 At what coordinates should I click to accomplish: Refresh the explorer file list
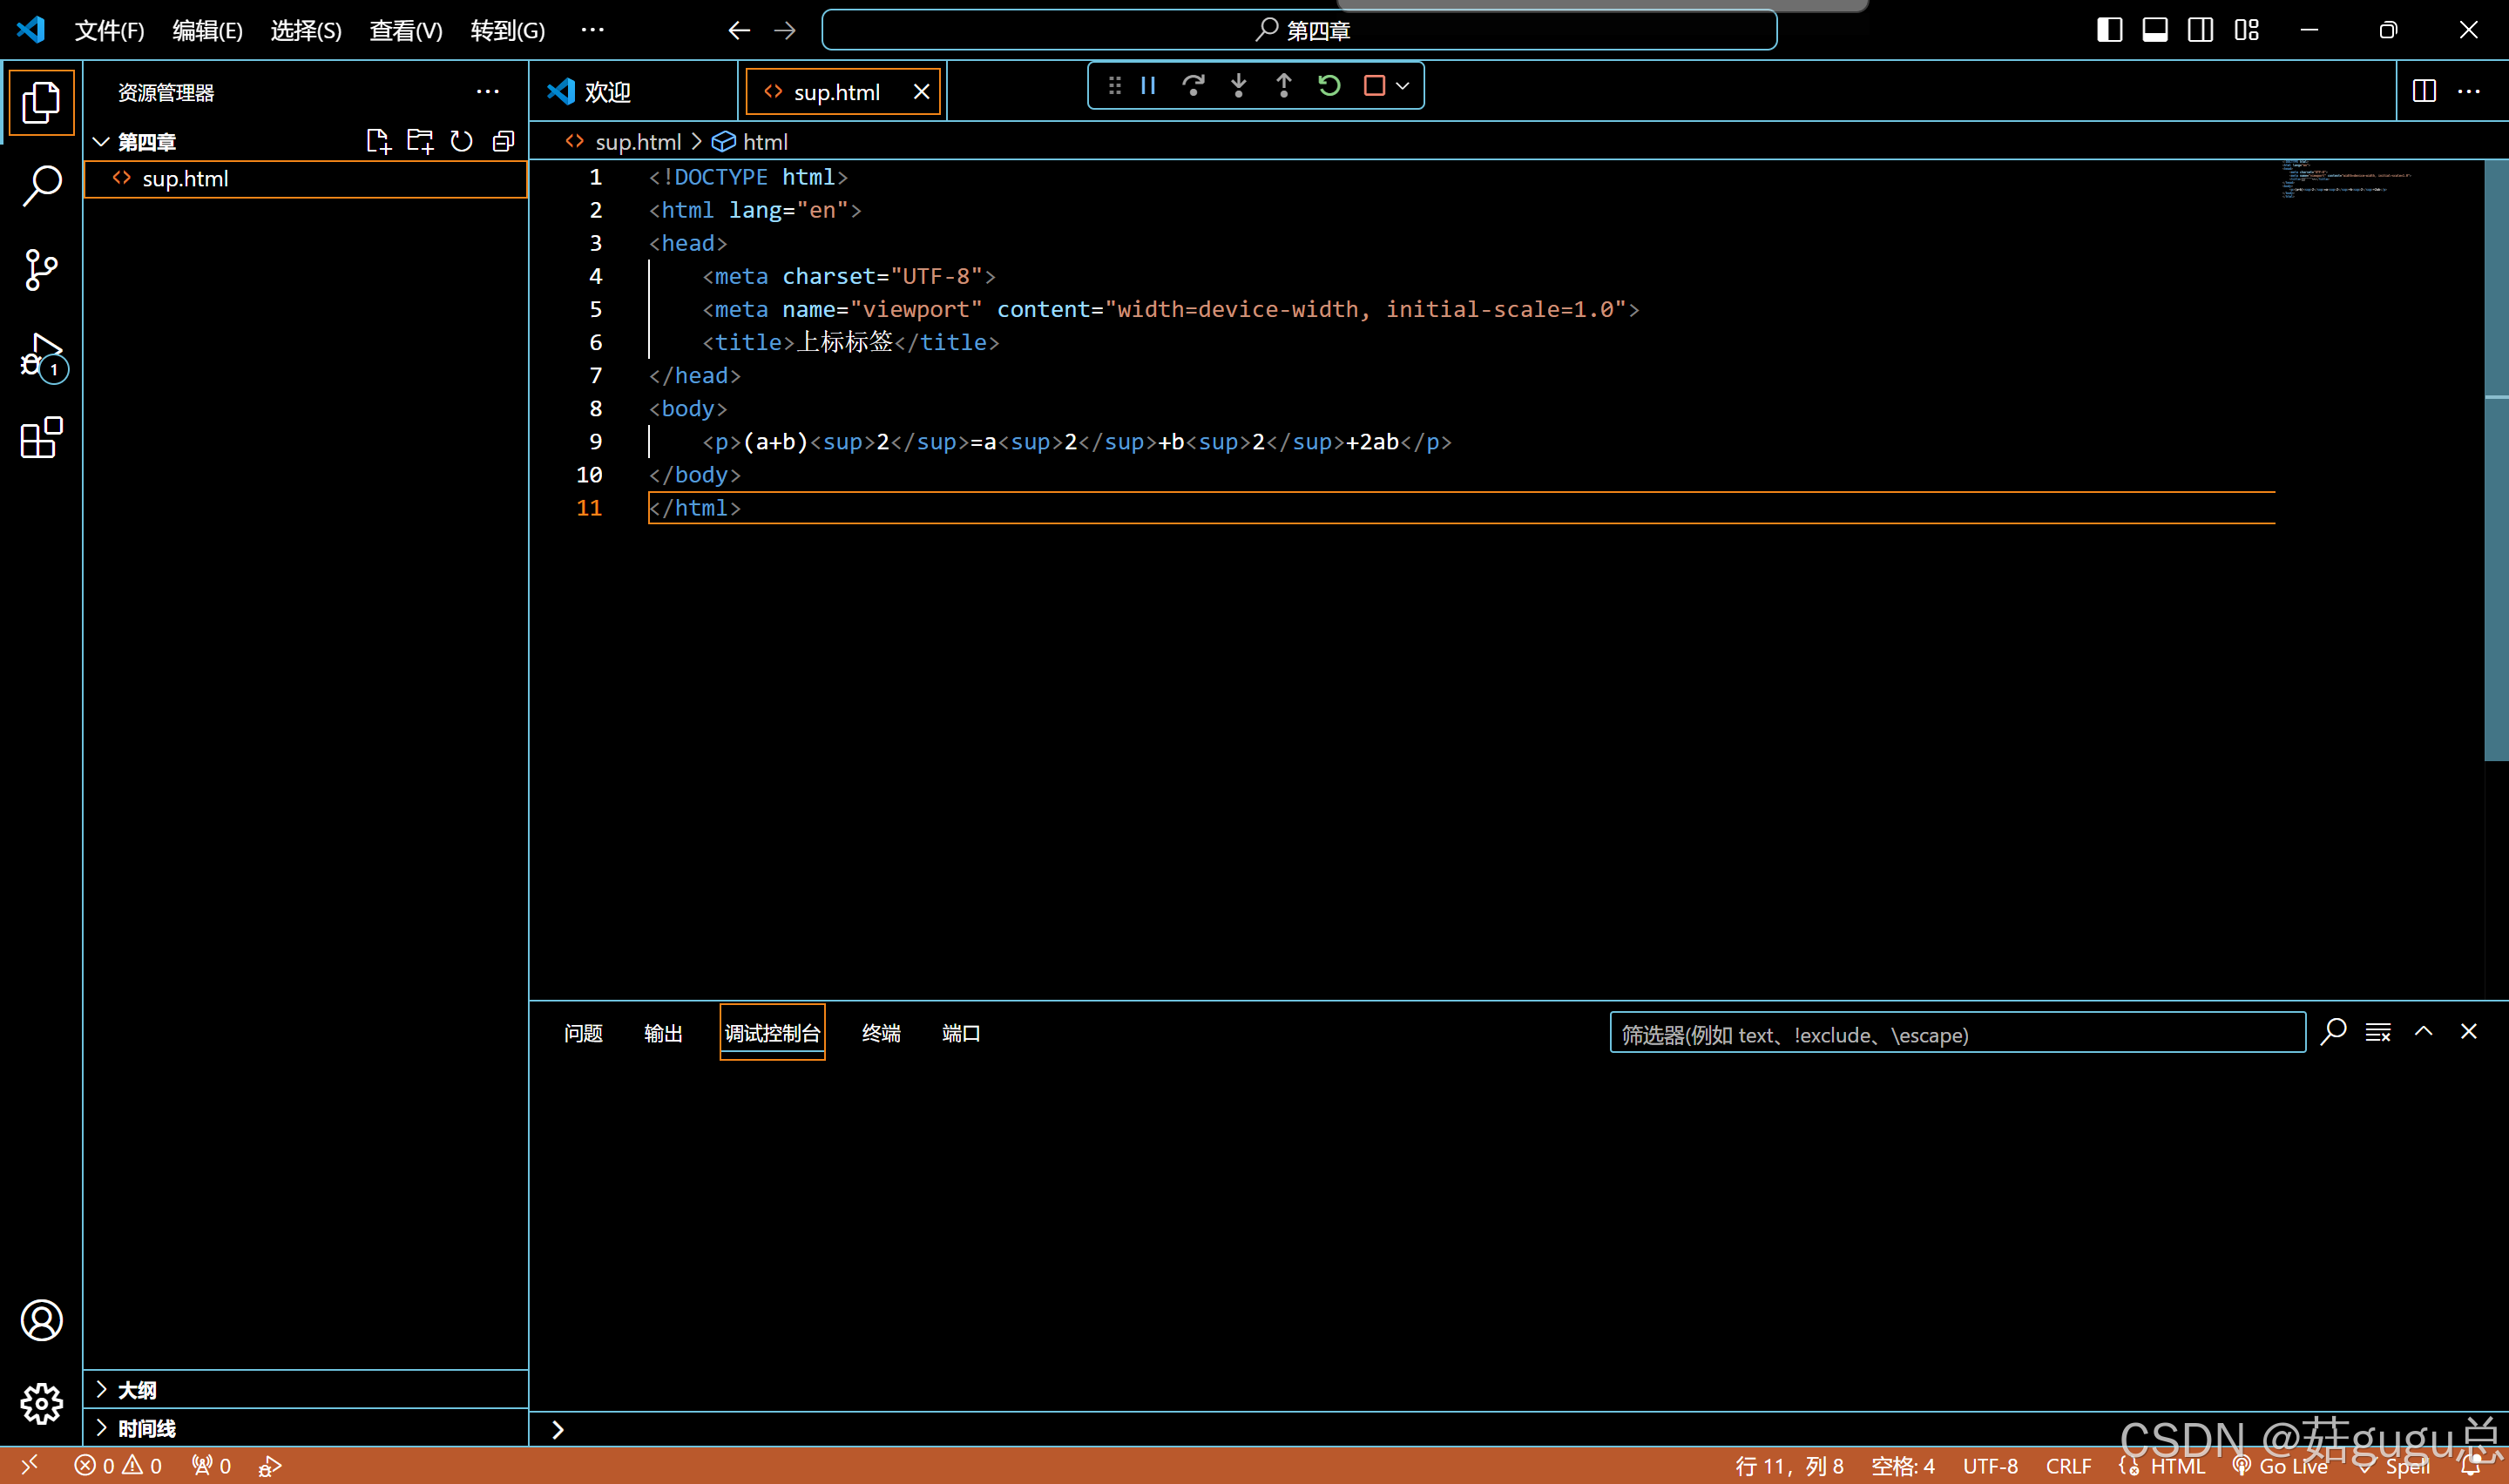point(461,141)
